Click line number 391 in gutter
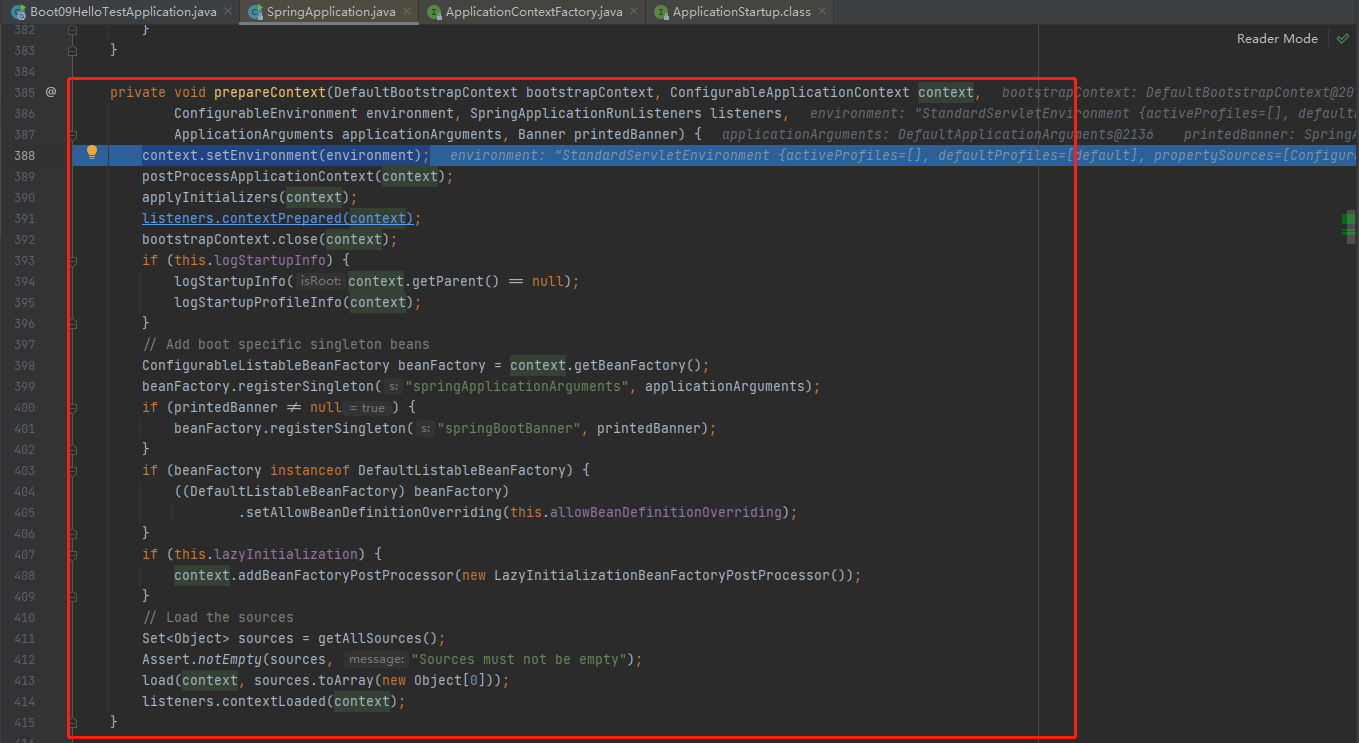 pos(24,218)
